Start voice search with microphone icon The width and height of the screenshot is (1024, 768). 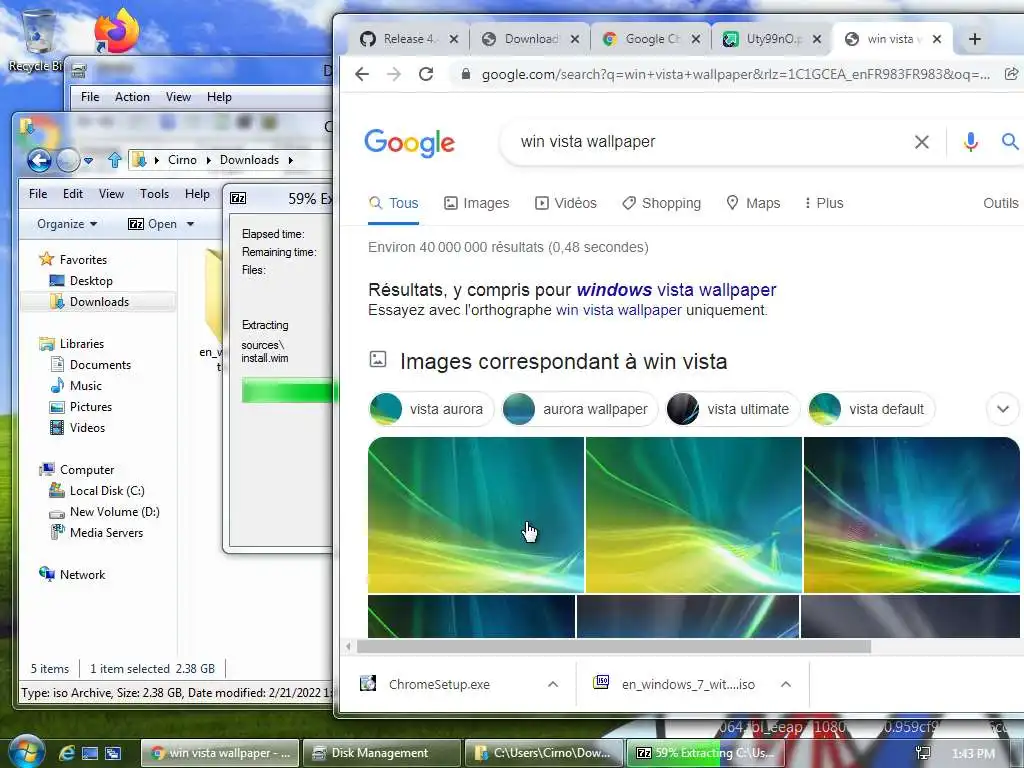970,142
